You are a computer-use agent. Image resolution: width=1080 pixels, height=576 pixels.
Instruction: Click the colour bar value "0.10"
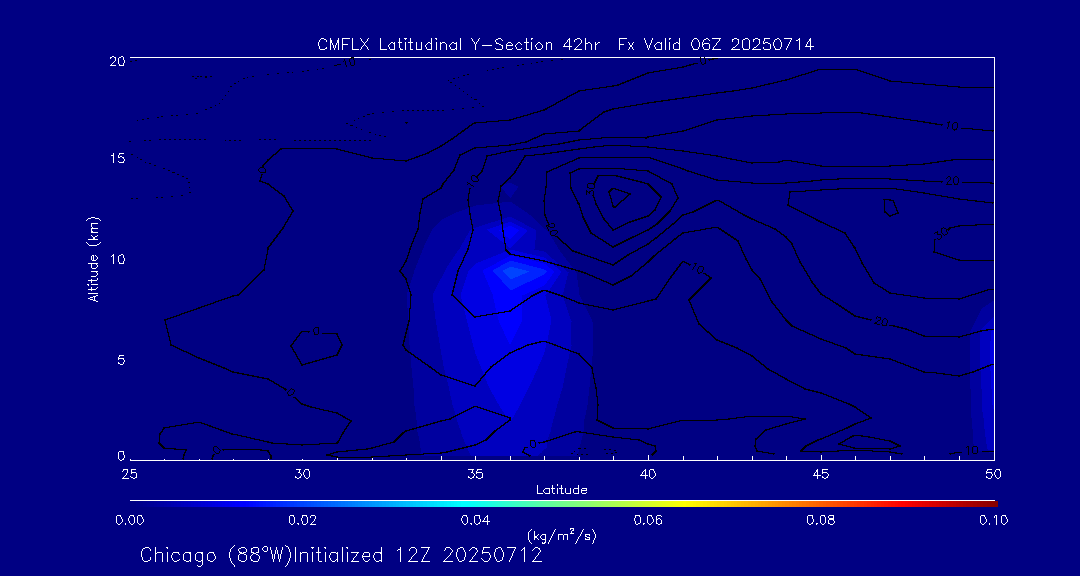pyautogui.click(x=995, y=521)
